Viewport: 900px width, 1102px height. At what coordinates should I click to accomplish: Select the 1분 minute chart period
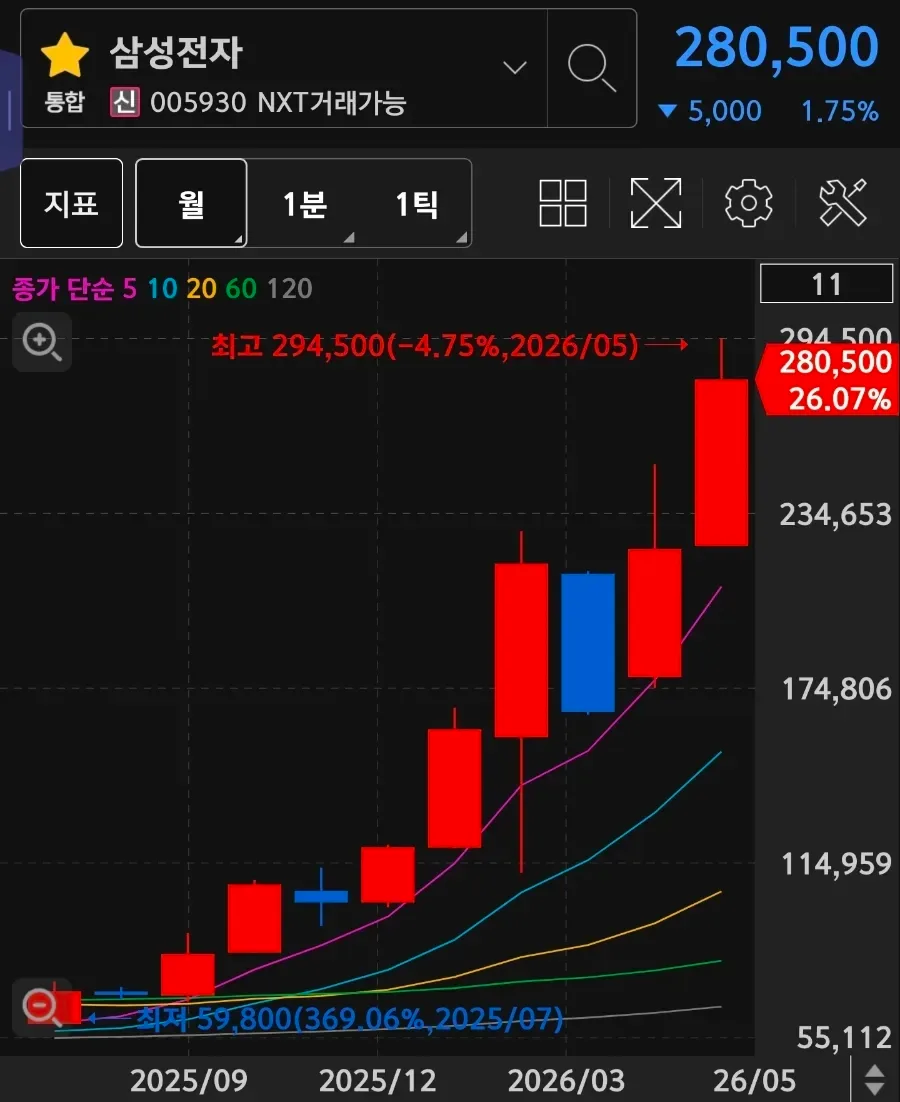pos(304,203)
